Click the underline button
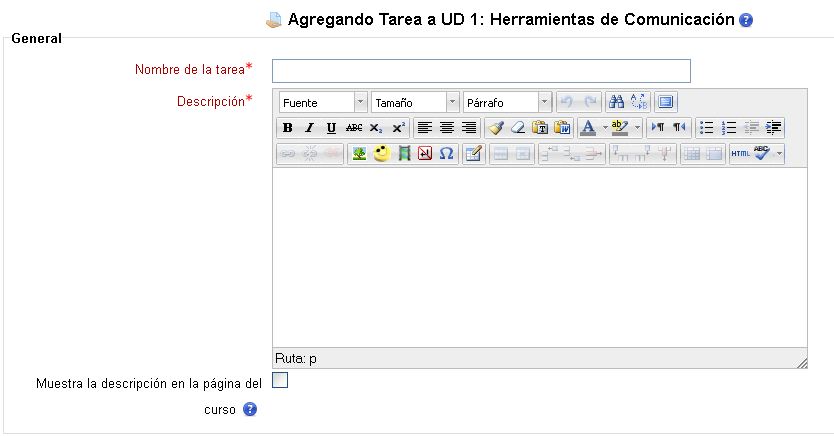Image resolution: width=834 pixels, height=437 pixels. click(x=331, y=128)
